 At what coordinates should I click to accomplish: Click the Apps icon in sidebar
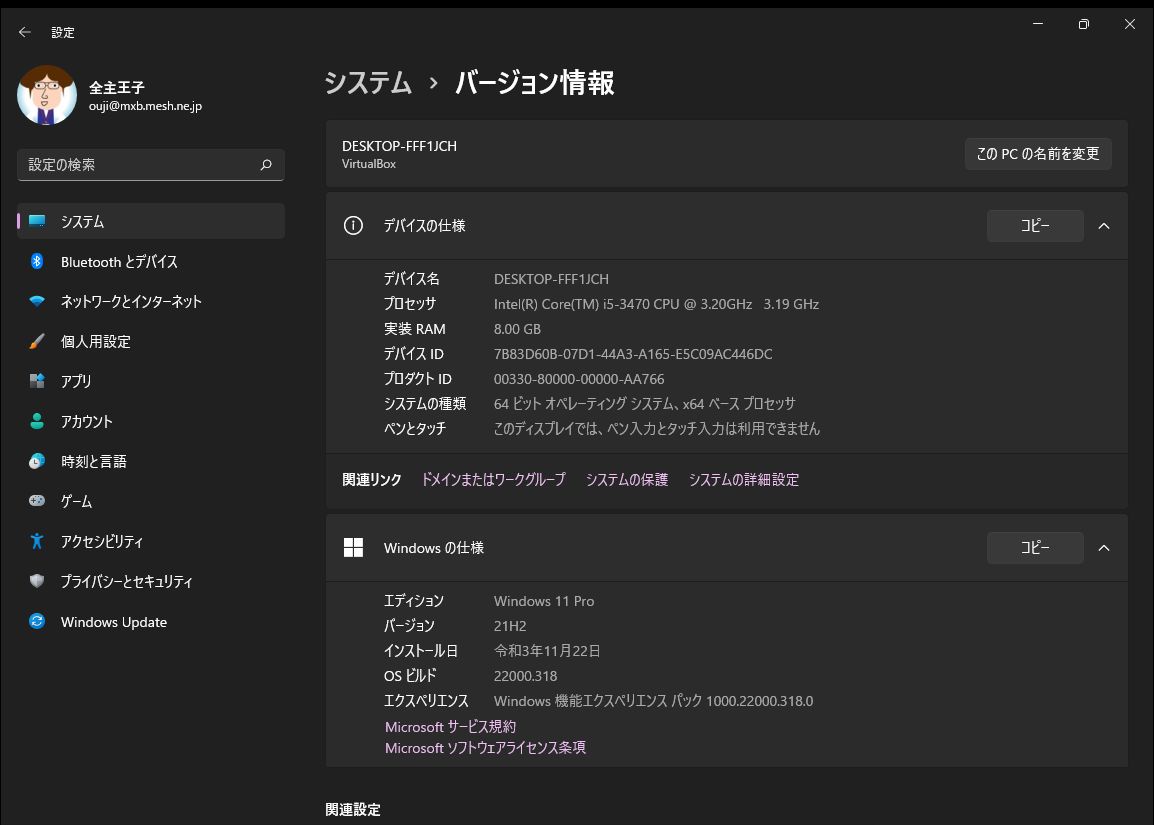click(x=37, y=381)
